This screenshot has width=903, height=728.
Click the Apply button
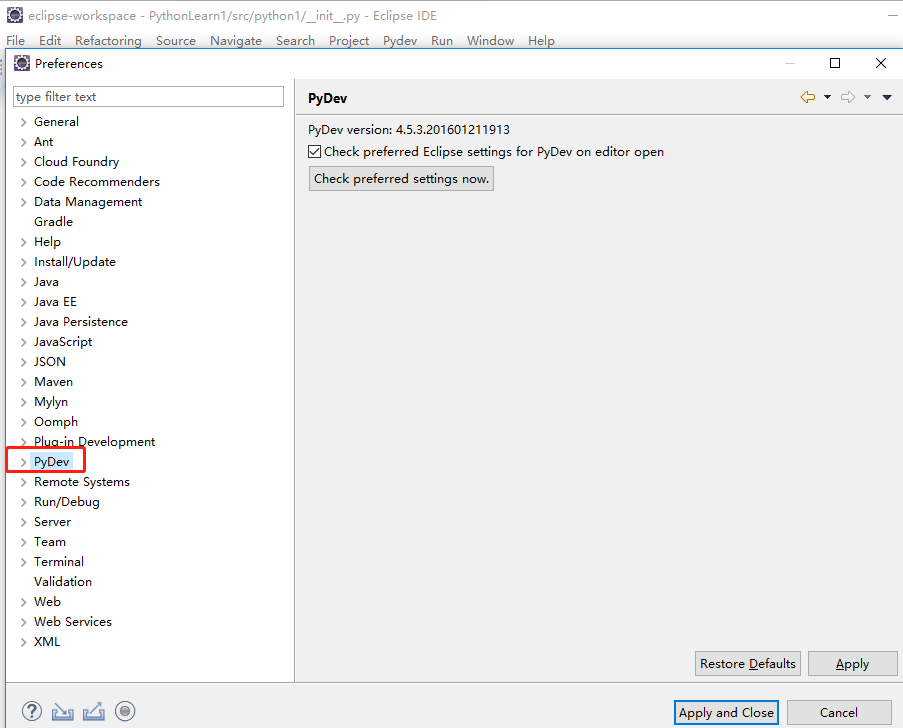[852, 663]
